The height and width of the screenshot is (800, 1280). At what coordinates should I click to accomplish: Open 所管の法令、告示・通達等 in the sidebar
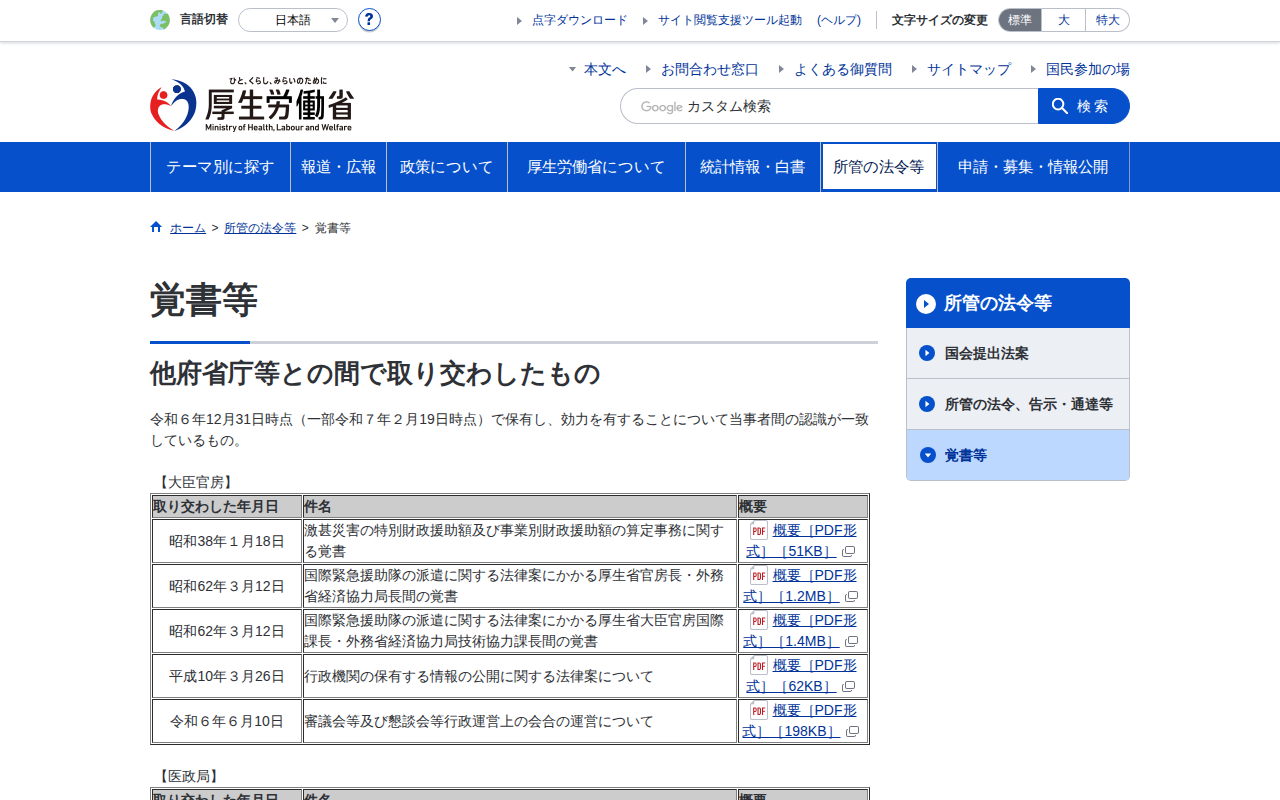1018,404
